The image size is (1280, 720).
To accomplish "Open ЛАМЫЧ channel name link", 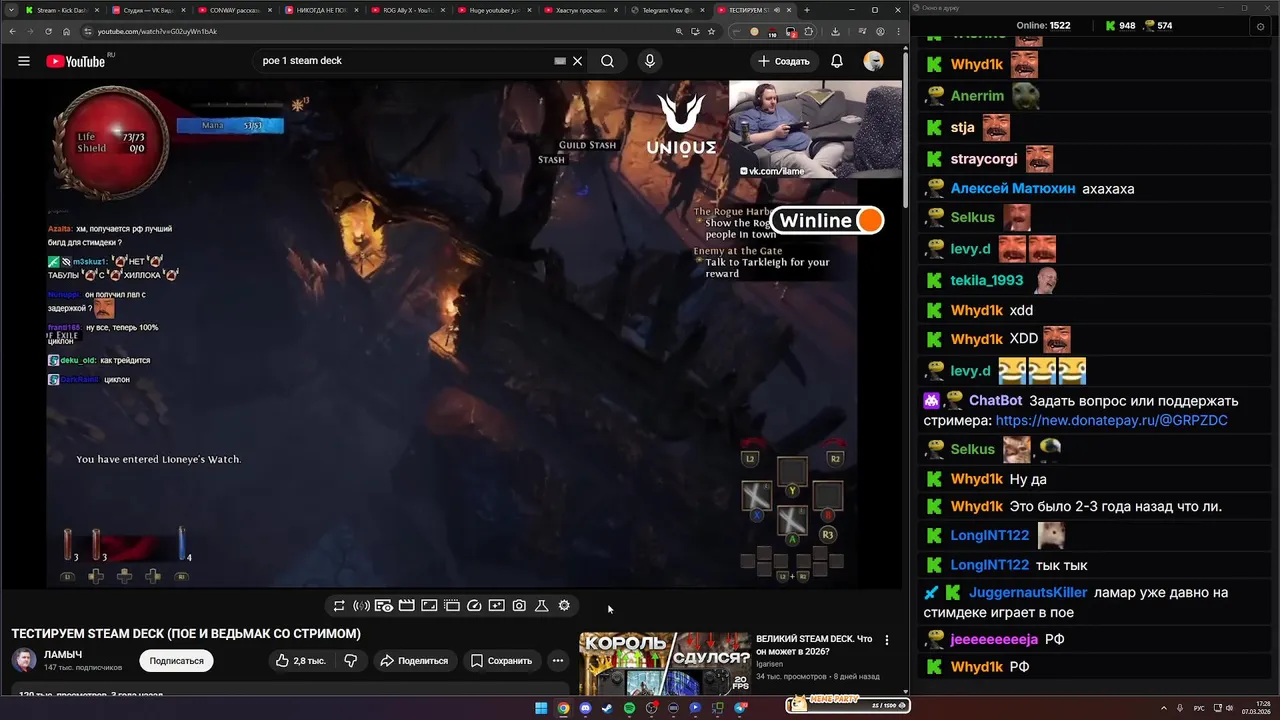I will pyautogui.click(x=63, y=655).
